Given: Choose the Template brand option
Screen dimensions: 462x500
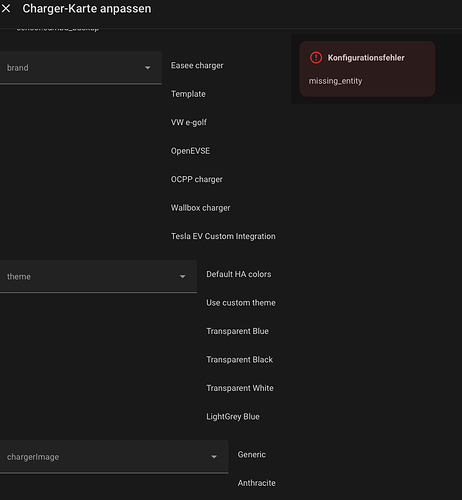Looking at the screenshot, I should pos(188,94).
